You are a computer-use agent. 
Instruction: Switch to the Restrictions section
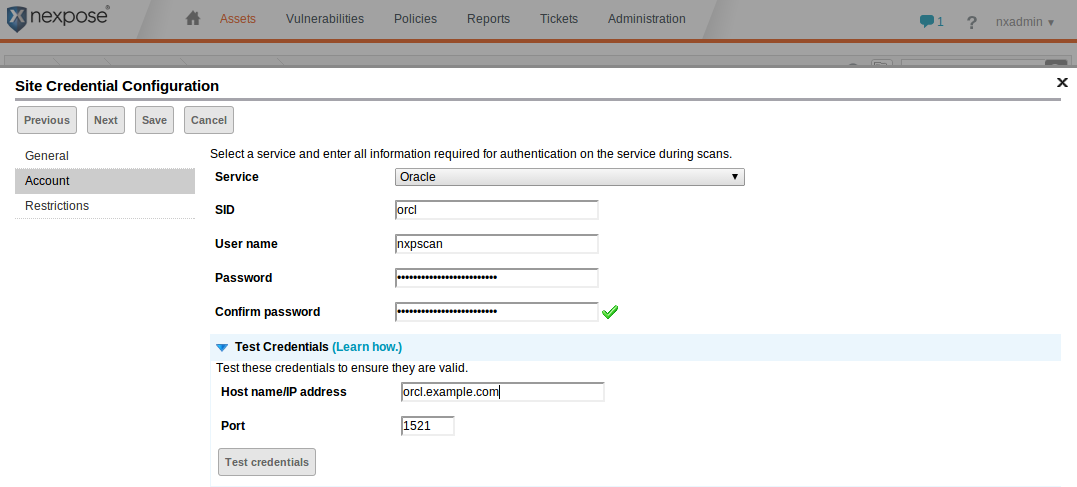pos(57,206)
